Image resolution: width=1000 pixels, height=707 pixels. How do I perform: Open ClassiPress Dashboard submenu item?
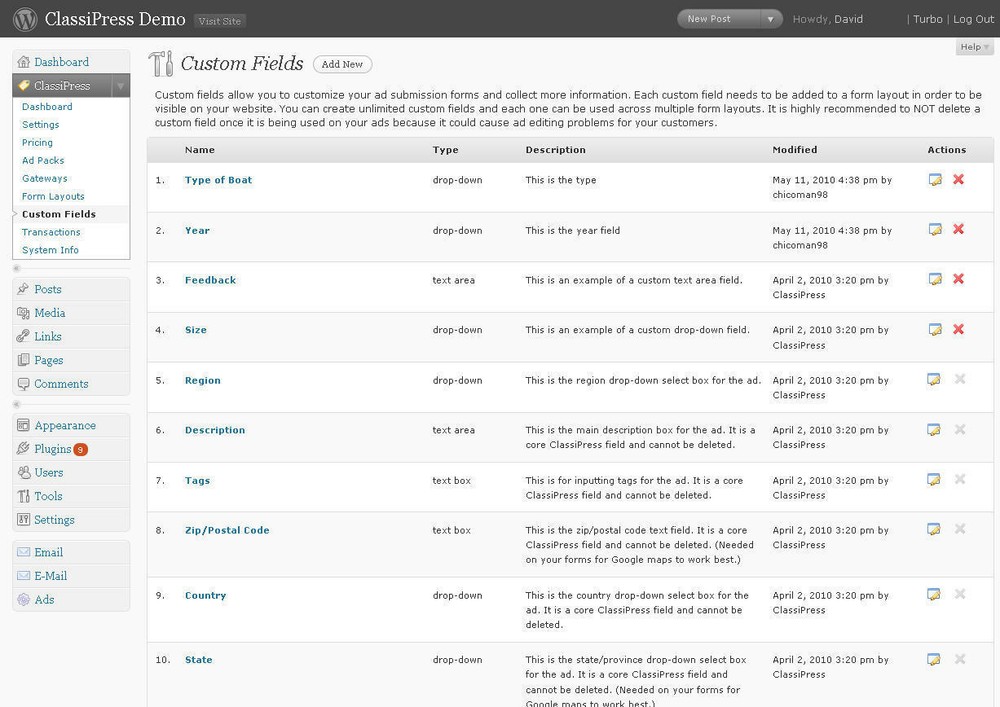[x=47, y=106]
